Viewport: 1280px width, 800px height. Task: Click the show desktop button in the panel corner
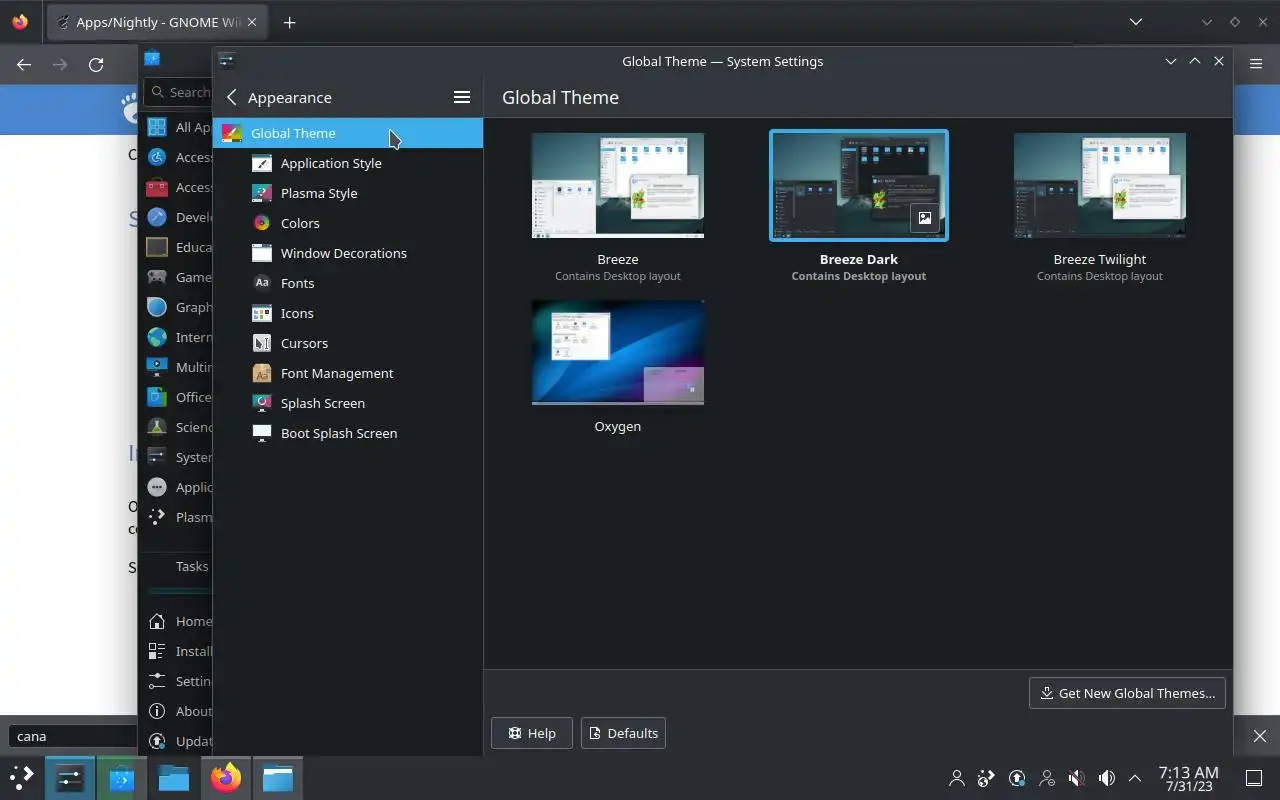click(1253, 778)
